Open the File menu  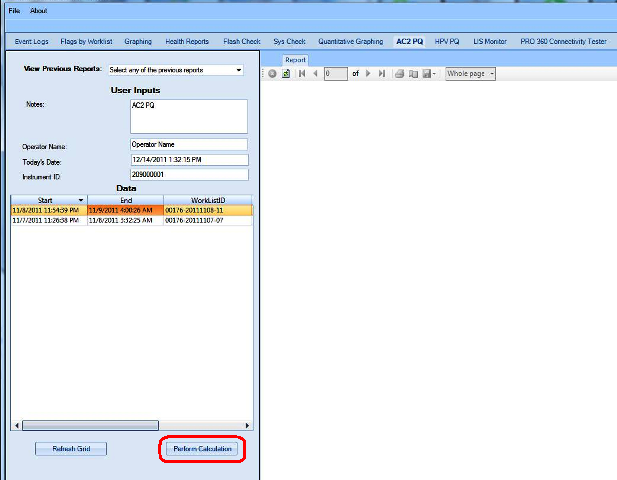tap(14, 10)
